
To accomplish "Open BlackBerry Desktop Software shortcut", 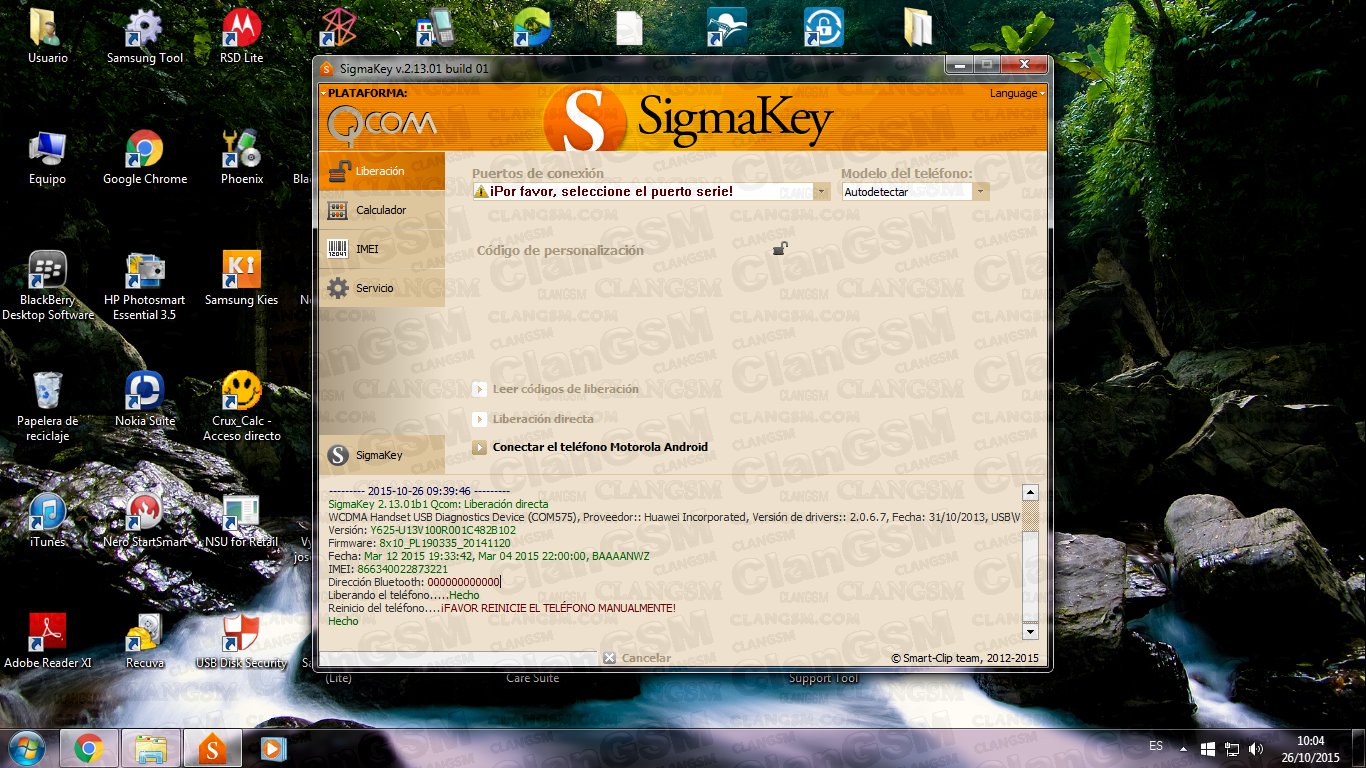I will pyautogui.click(x=47, y=285).
